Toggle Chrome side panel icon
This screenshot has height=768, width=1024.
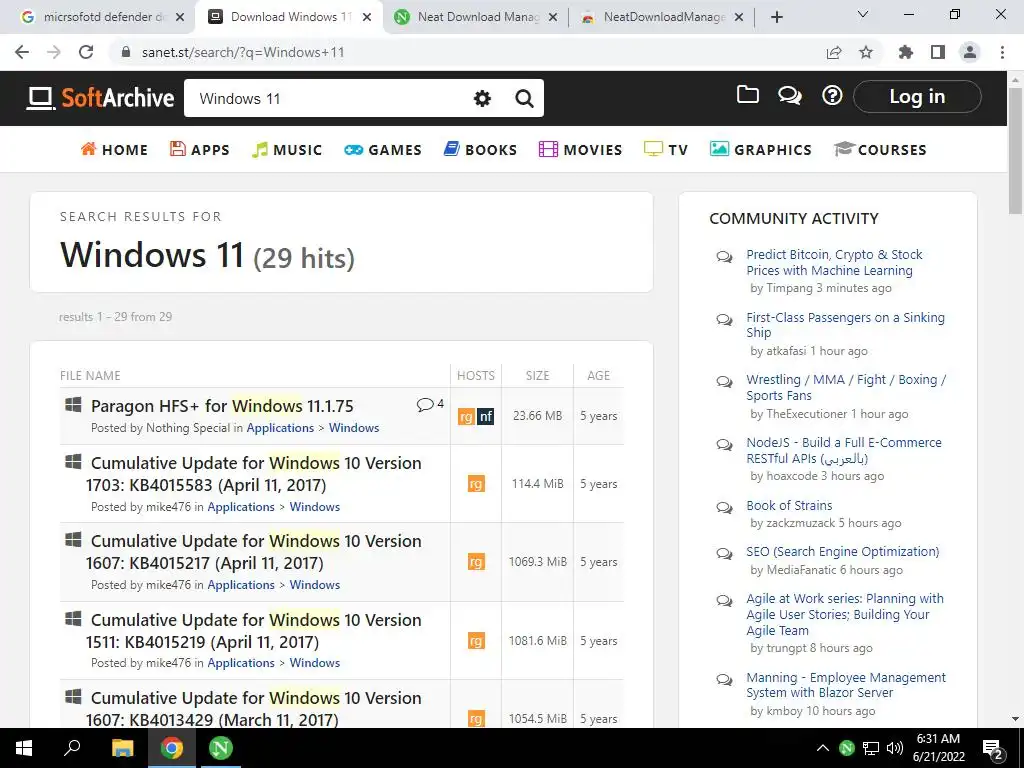tap(938, 52)
